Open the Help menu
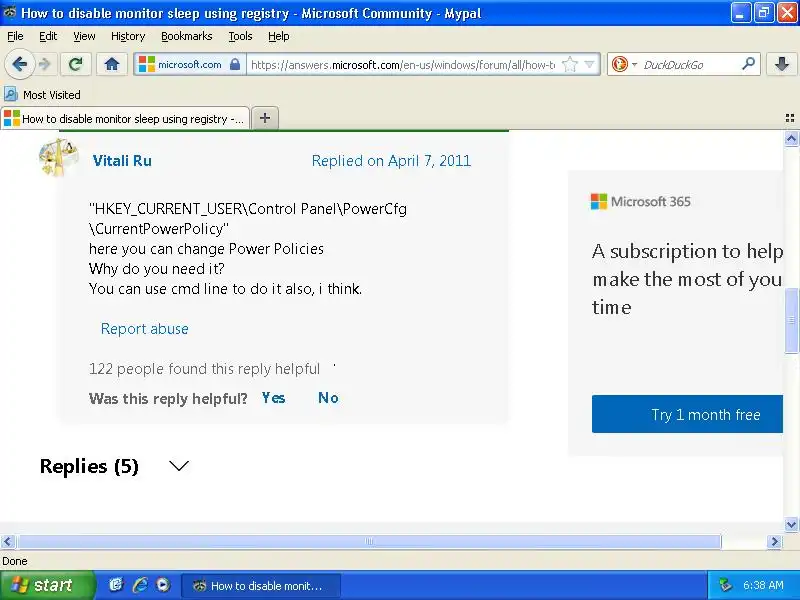This screenshot has width=800, height=600. tap(279, 36)
